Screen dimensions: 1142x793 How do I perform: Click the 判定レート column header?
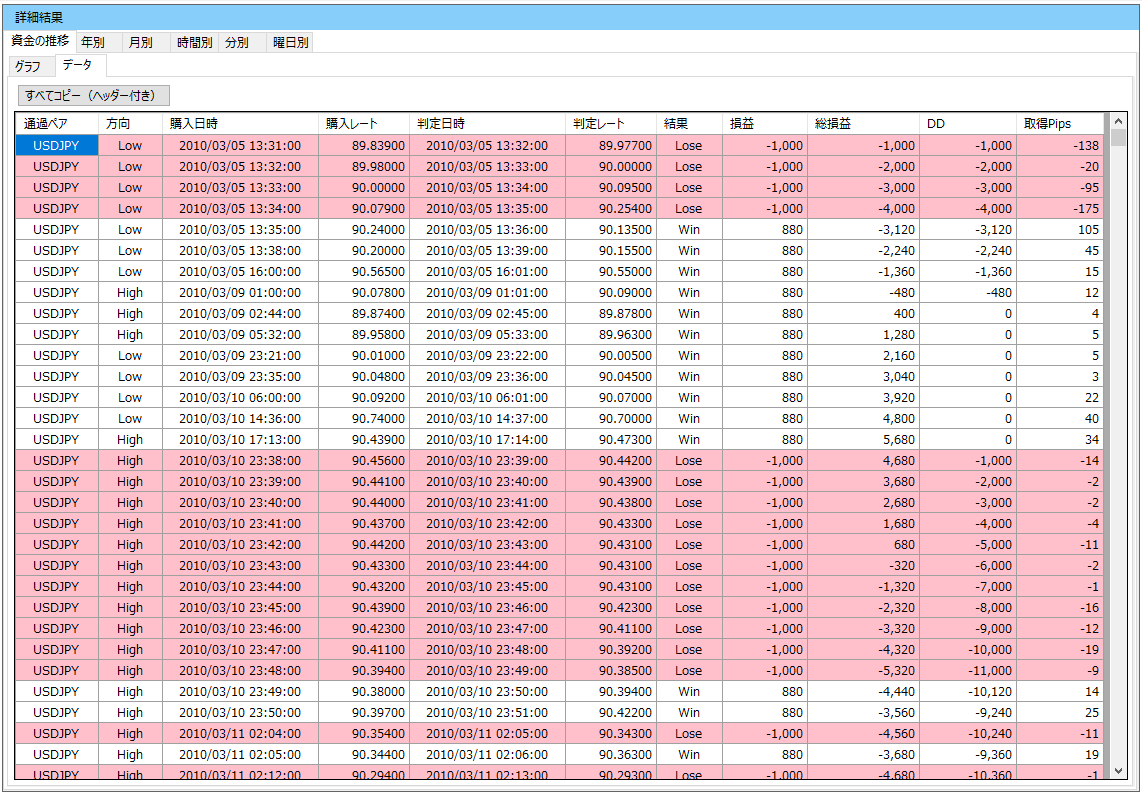click(611, 124)
